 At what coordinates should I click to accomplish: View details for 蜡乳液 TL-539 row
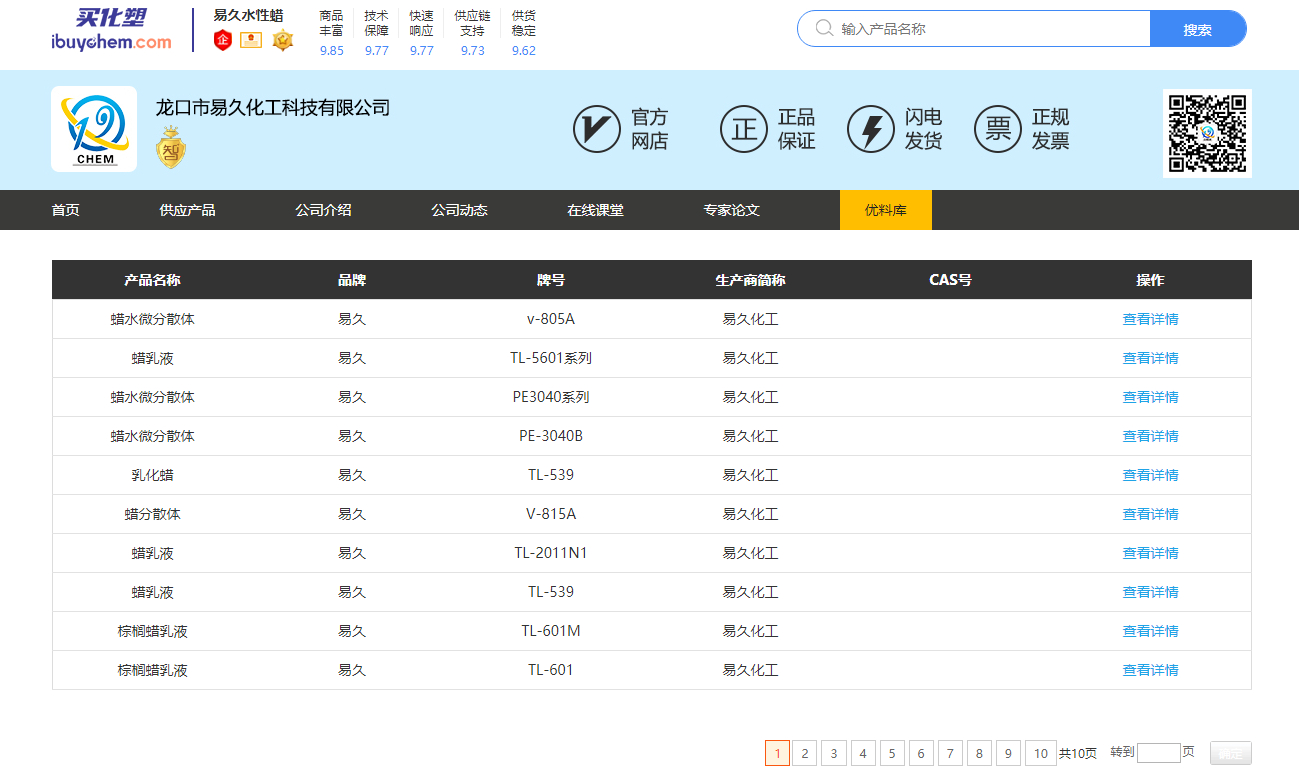[x=1150, y=592]
